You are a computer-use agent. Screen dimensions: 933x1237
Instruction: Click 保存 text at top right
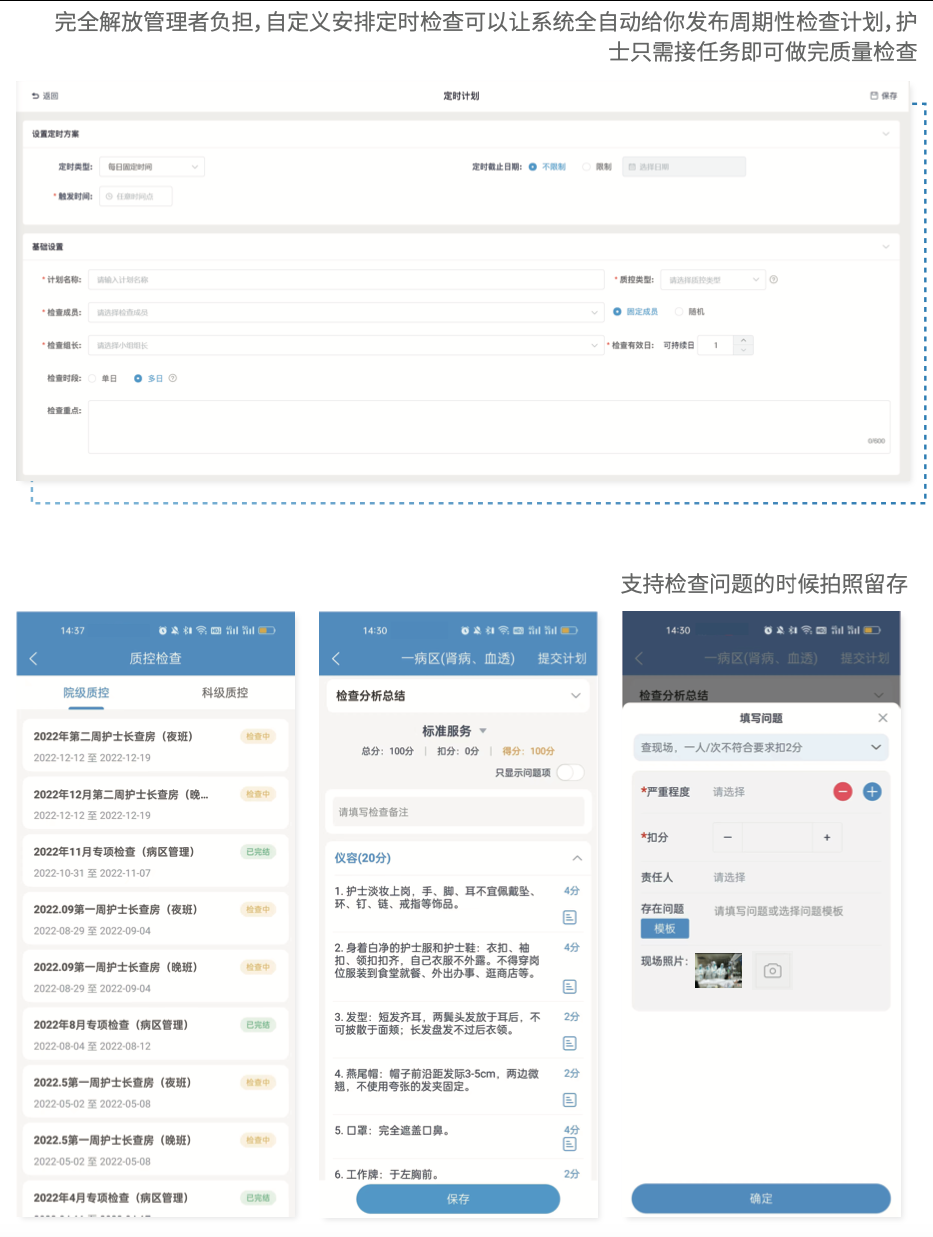[889, 96]
